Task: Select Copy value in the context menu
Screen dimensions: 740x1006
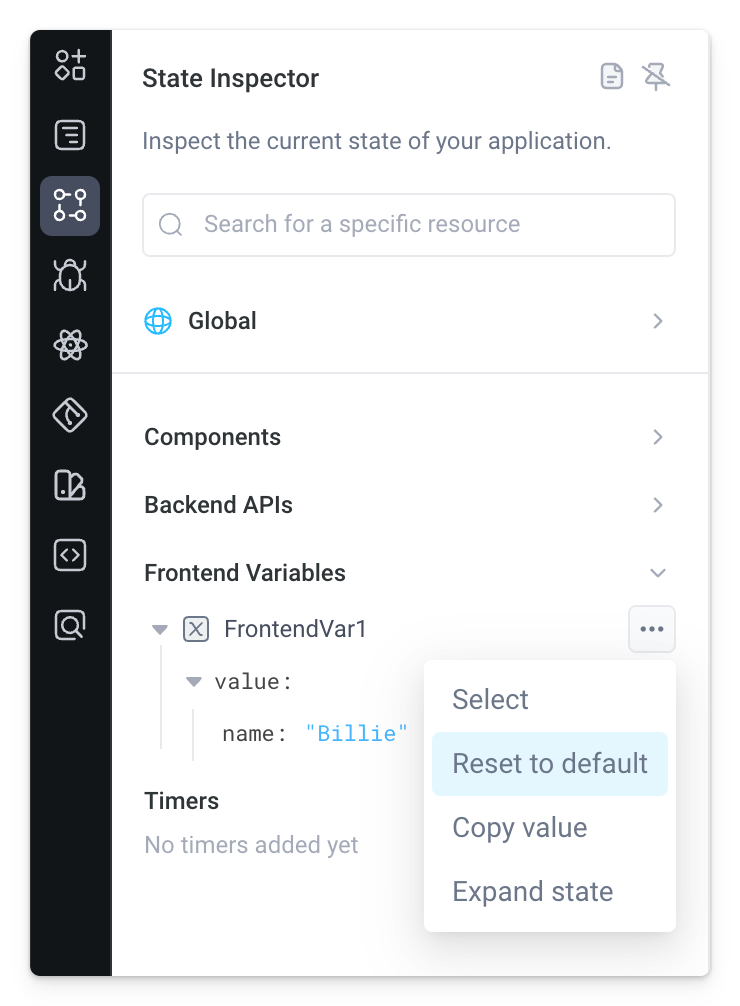Action: (519, 827)
